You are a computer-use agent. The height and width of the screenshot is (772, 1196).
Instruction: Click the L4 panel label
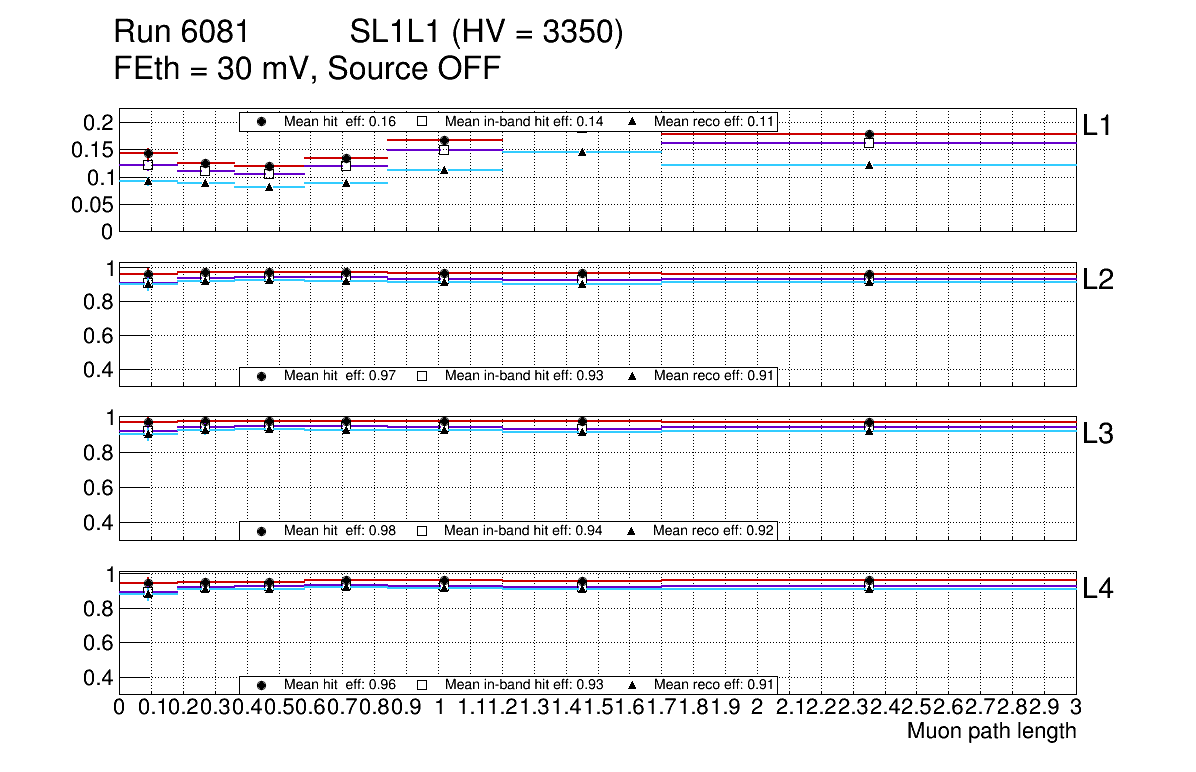point(1098,589)
